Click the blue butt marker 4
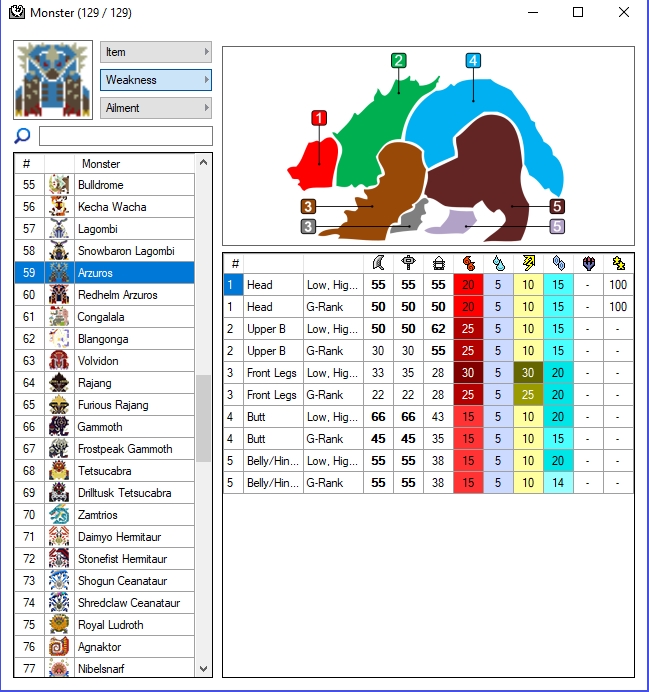Viewport: 649px width, 692px height. tap(473, 60)
